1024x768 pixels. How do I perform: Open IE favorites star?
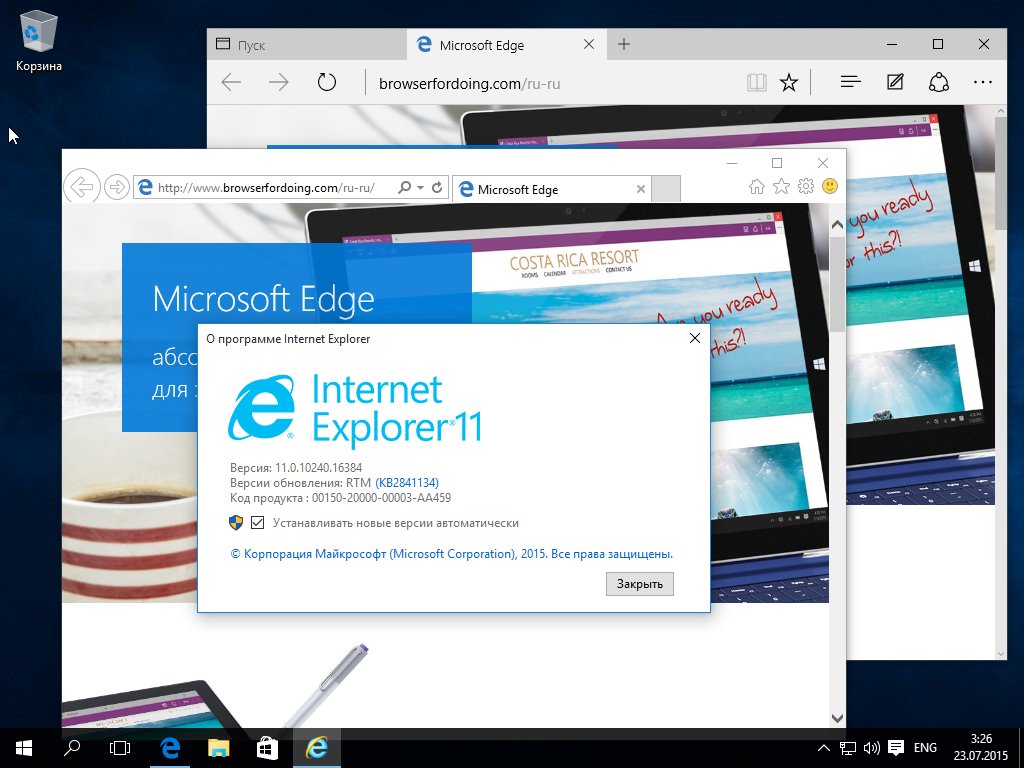pyautogui.click(x=781, y=187)
